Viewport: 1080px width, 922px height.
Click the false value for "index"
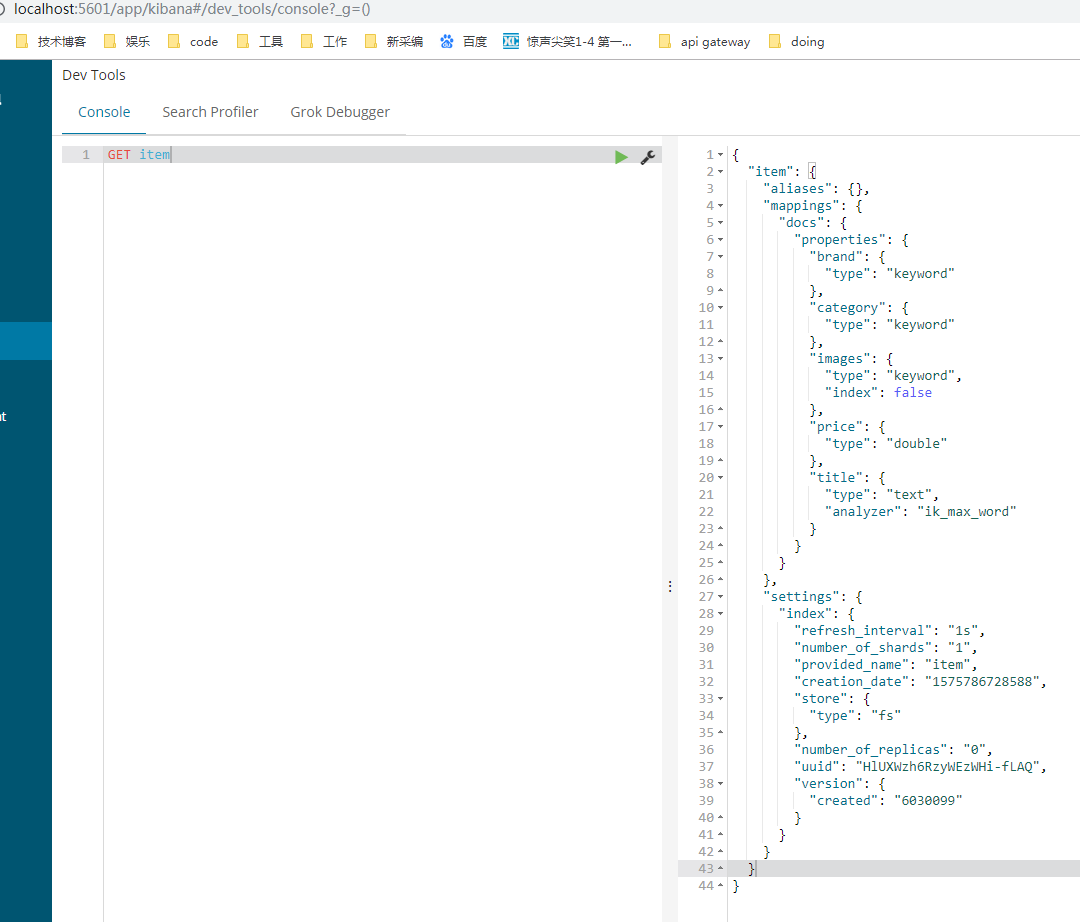(913, 392)
